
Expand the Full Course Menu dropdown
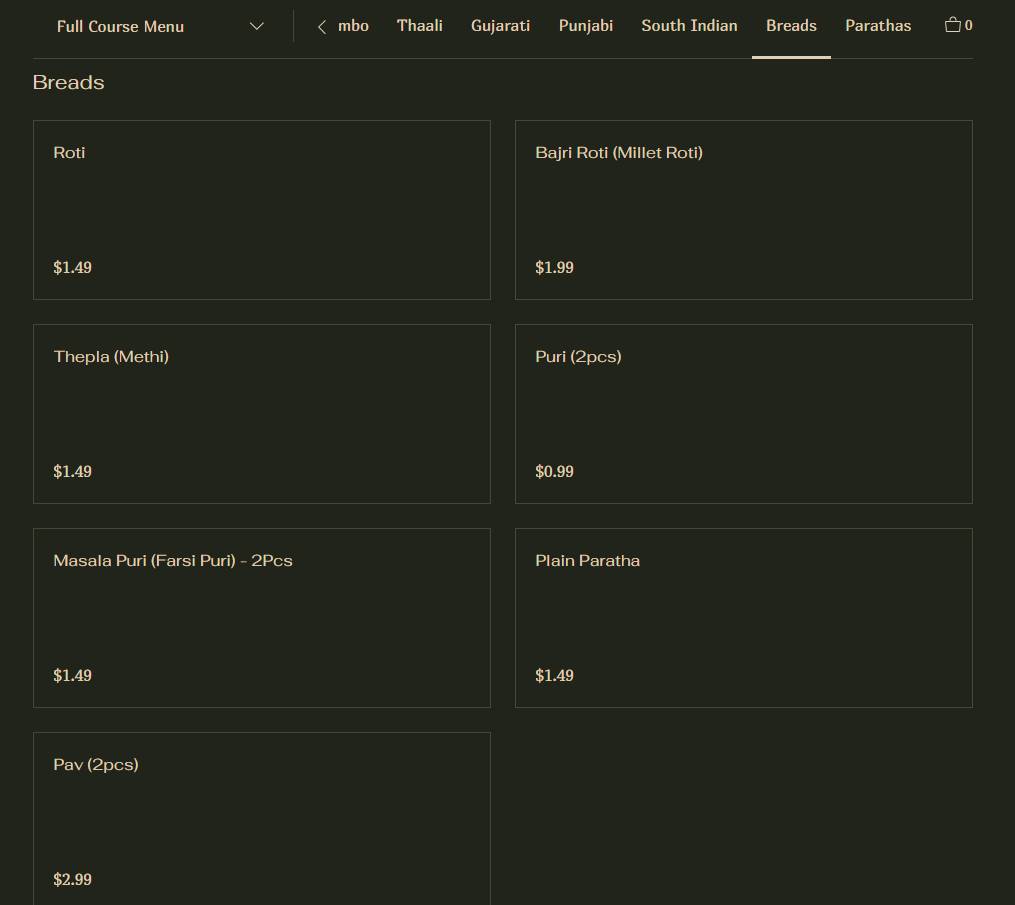pyautogui.click(x=161, y=27)
